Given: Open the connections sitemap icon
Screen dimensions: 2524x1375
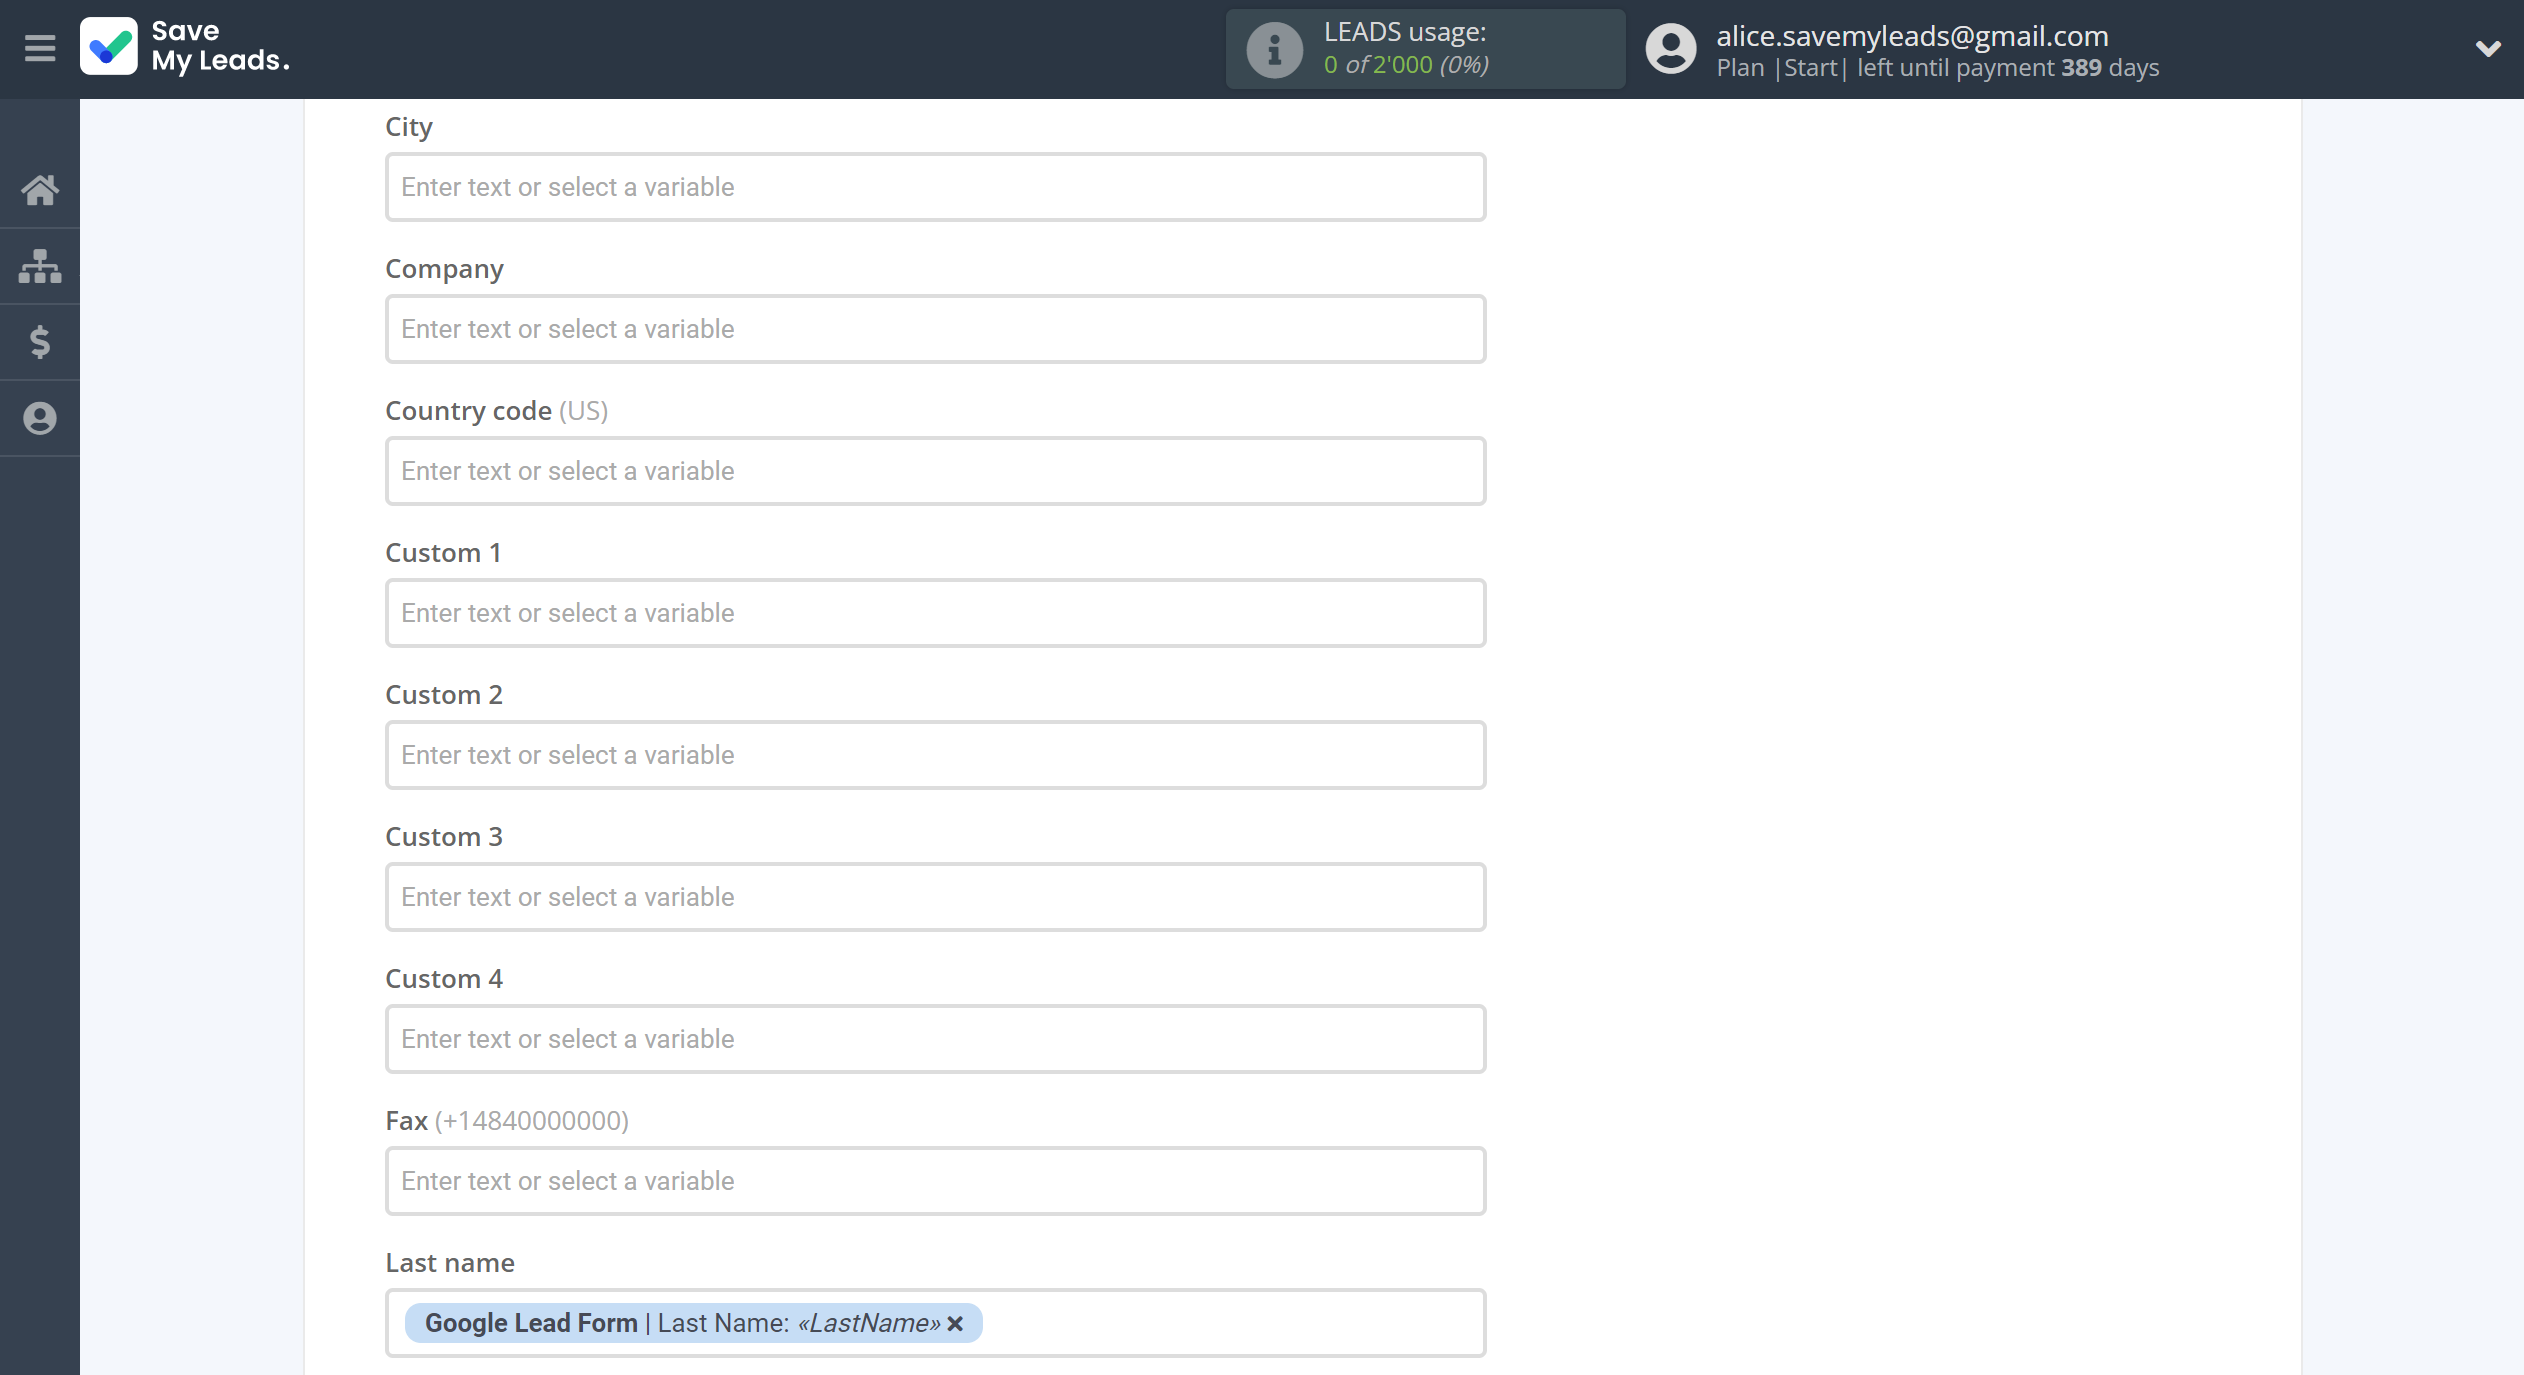Looking at the screenshot, I should (40, 266).
